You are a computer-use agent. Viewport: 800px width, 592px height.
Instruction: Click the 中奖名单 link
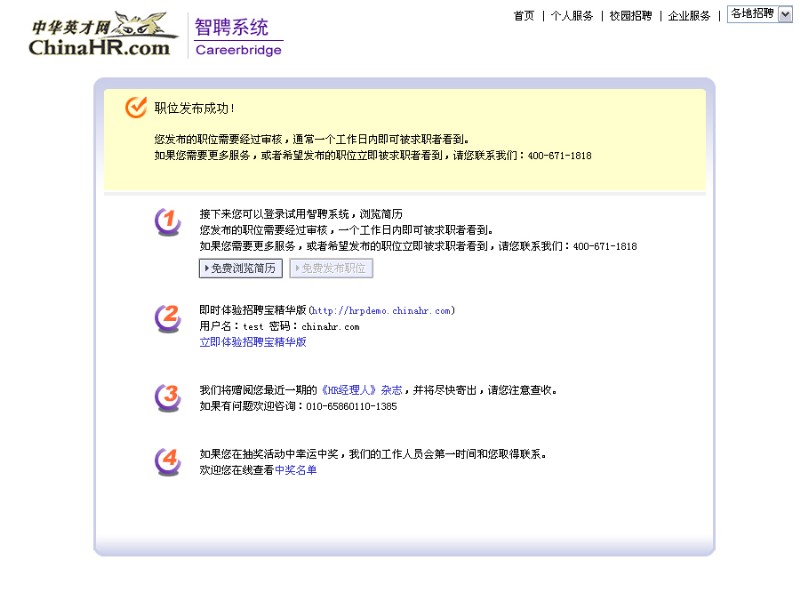coord(295,470)
